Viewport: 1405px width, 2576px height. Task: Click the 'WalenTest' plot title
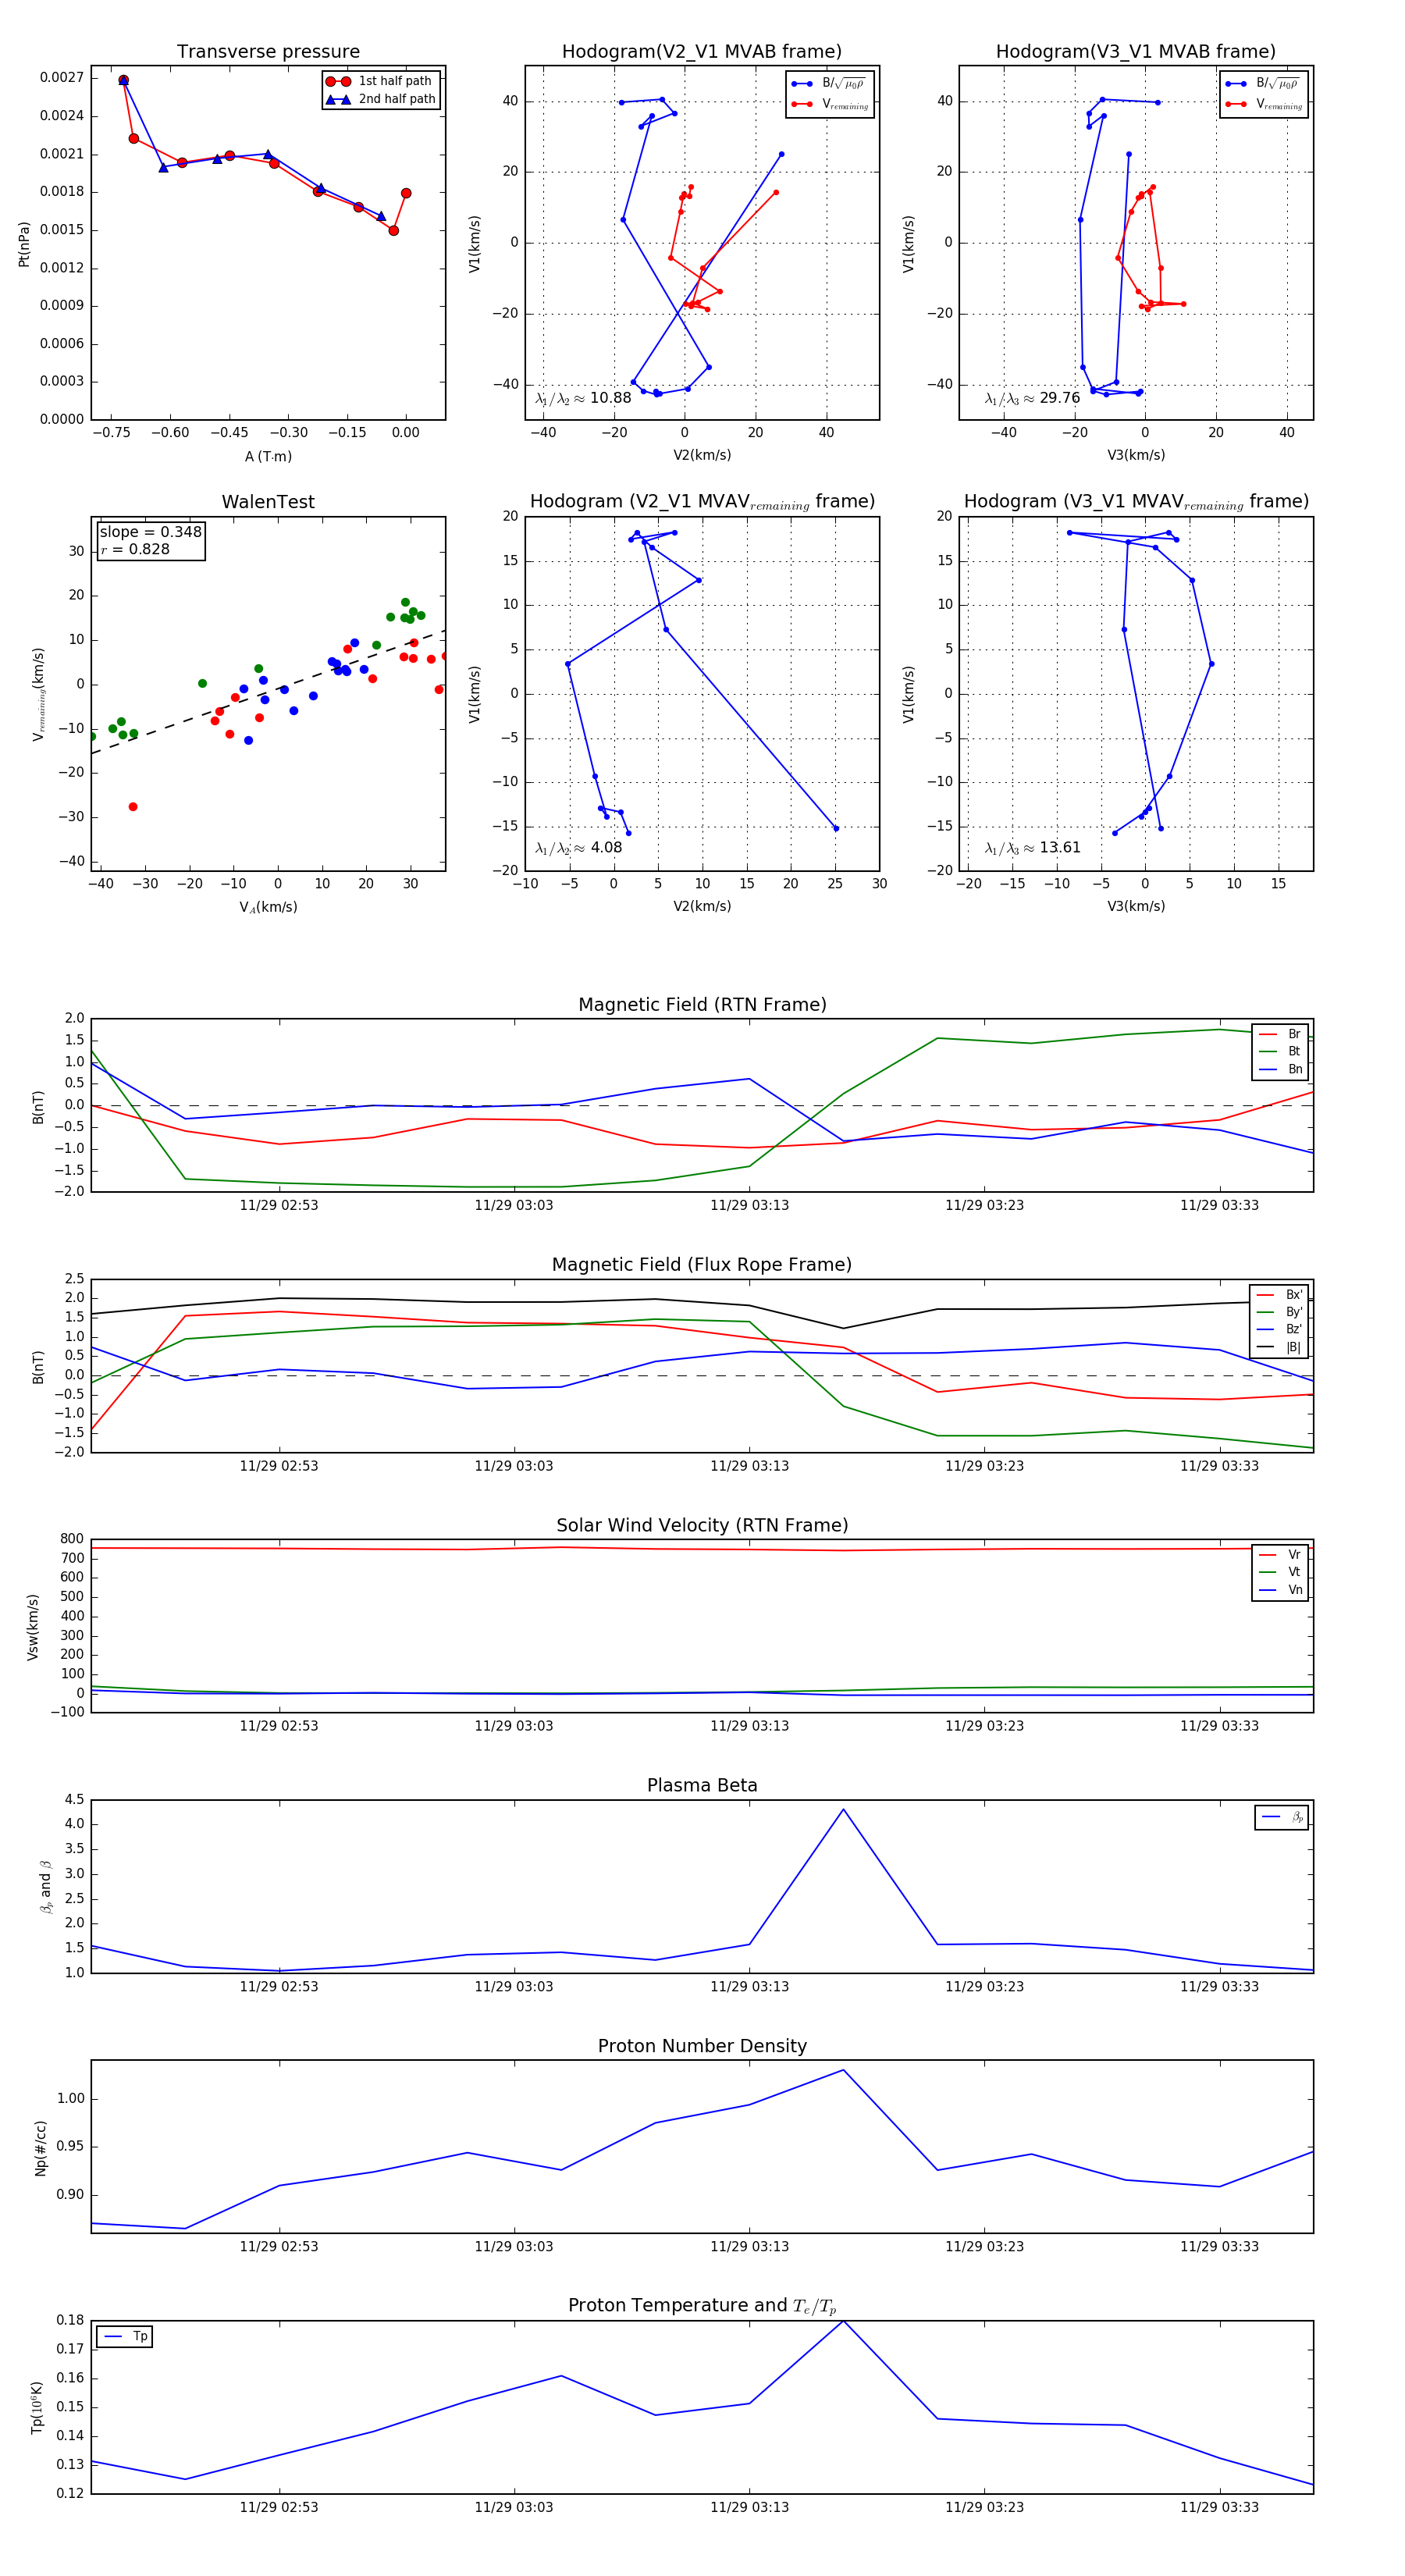[x=268, y=502]
